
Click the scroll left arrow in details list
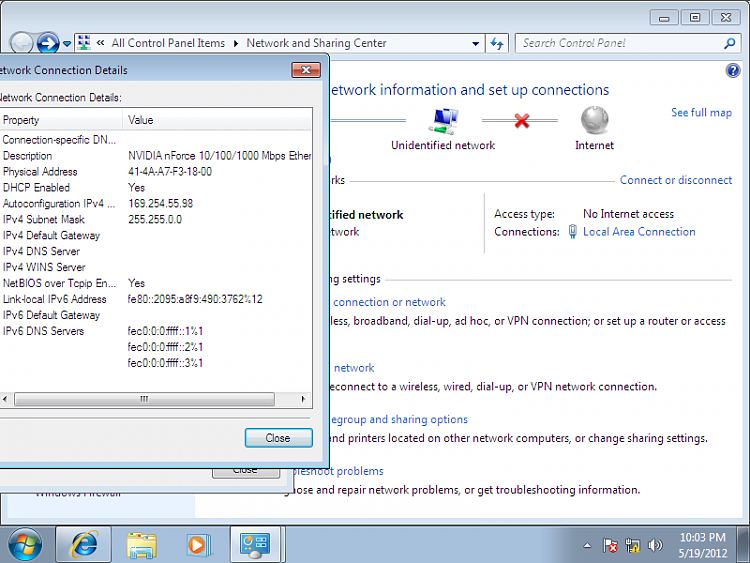click(x=5, y=399)
